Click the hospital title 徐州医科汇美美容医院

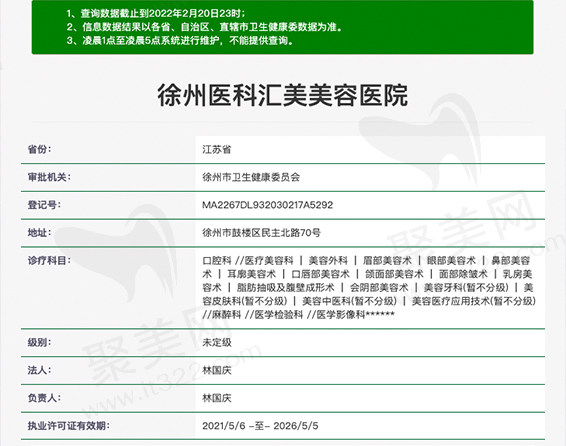coord(283,95)
